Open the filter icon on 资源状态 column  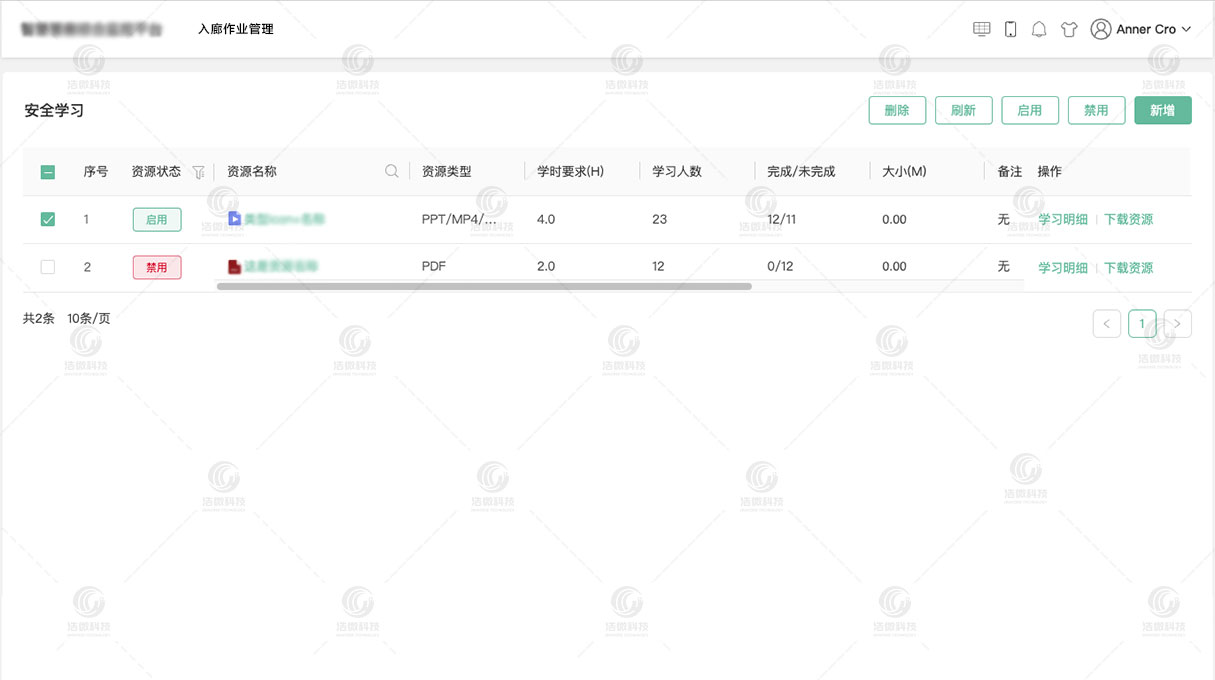point(199,172)
